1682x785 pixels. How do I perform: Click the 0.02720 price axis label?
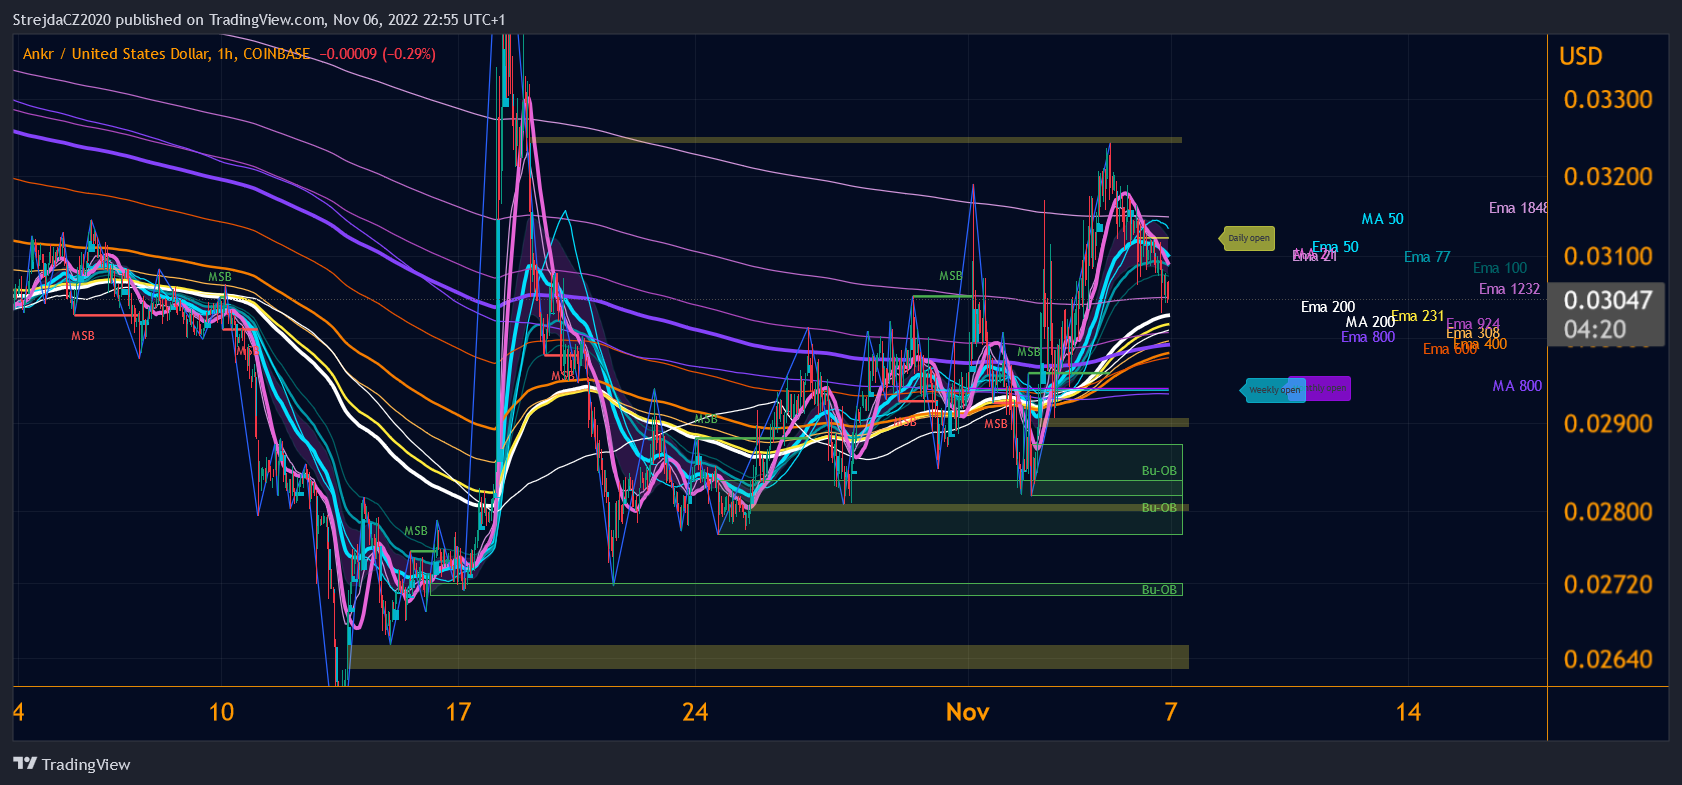click(1608, 584)
